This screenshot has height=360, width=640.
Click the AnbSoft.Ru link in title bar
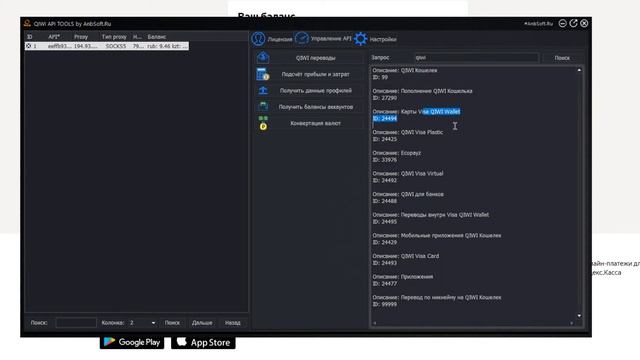(538, 24)
